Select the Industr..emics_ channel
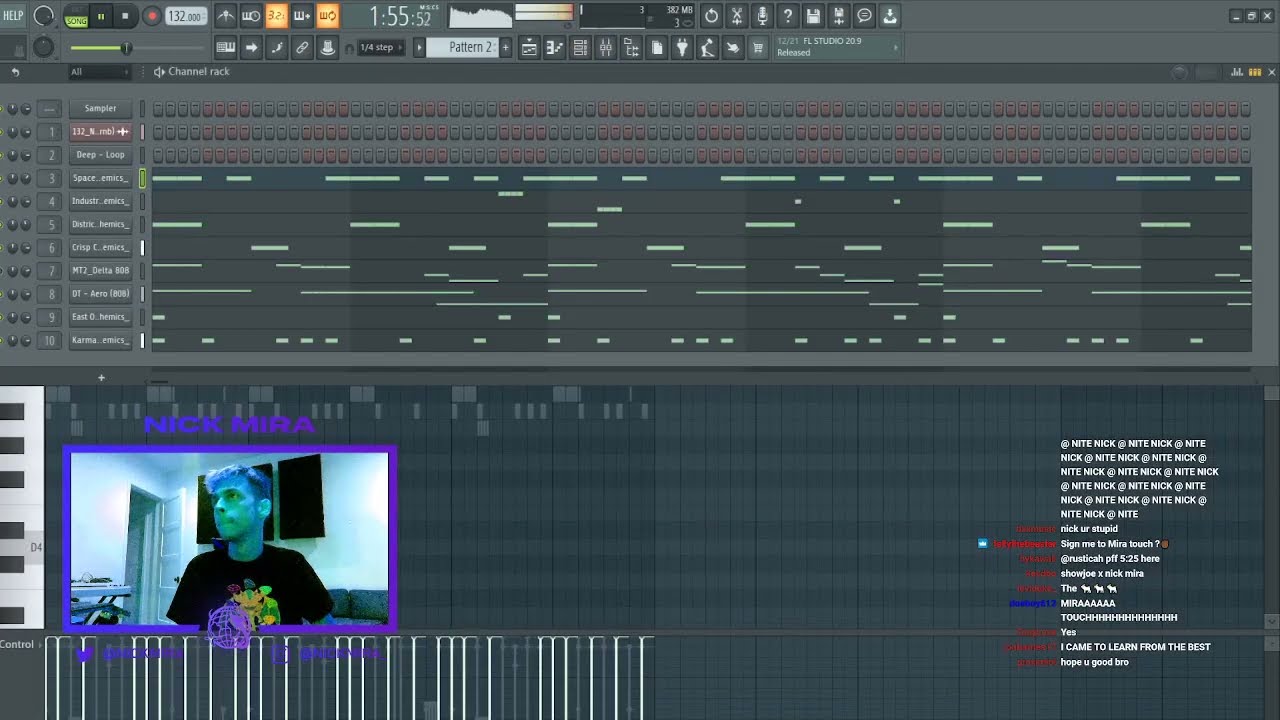 point(100,201)
